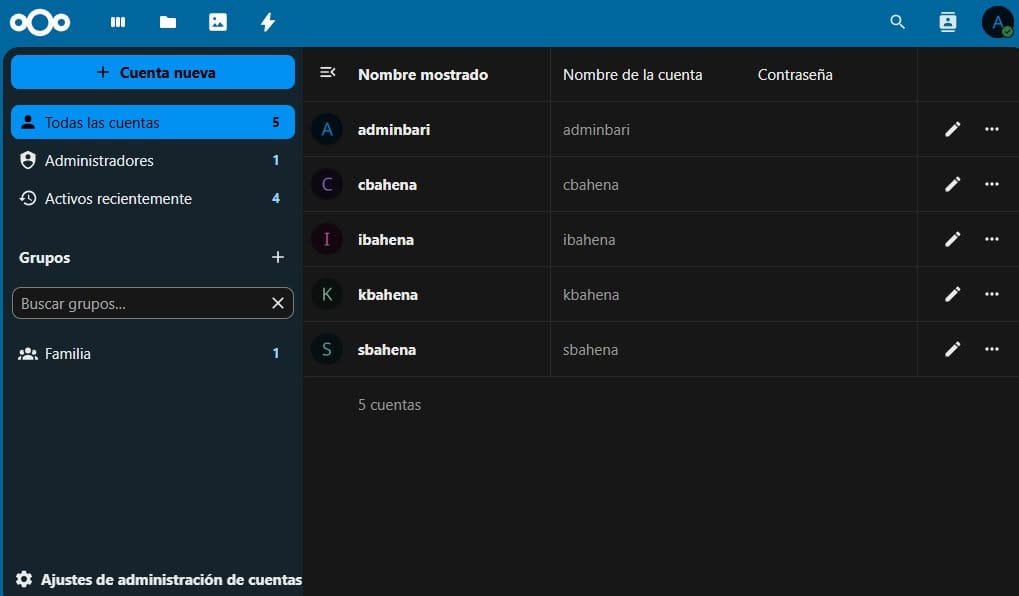This screenshot has height=596, width=1019.
Task: Open more actions for sbahena
Action: click(992, 350)
